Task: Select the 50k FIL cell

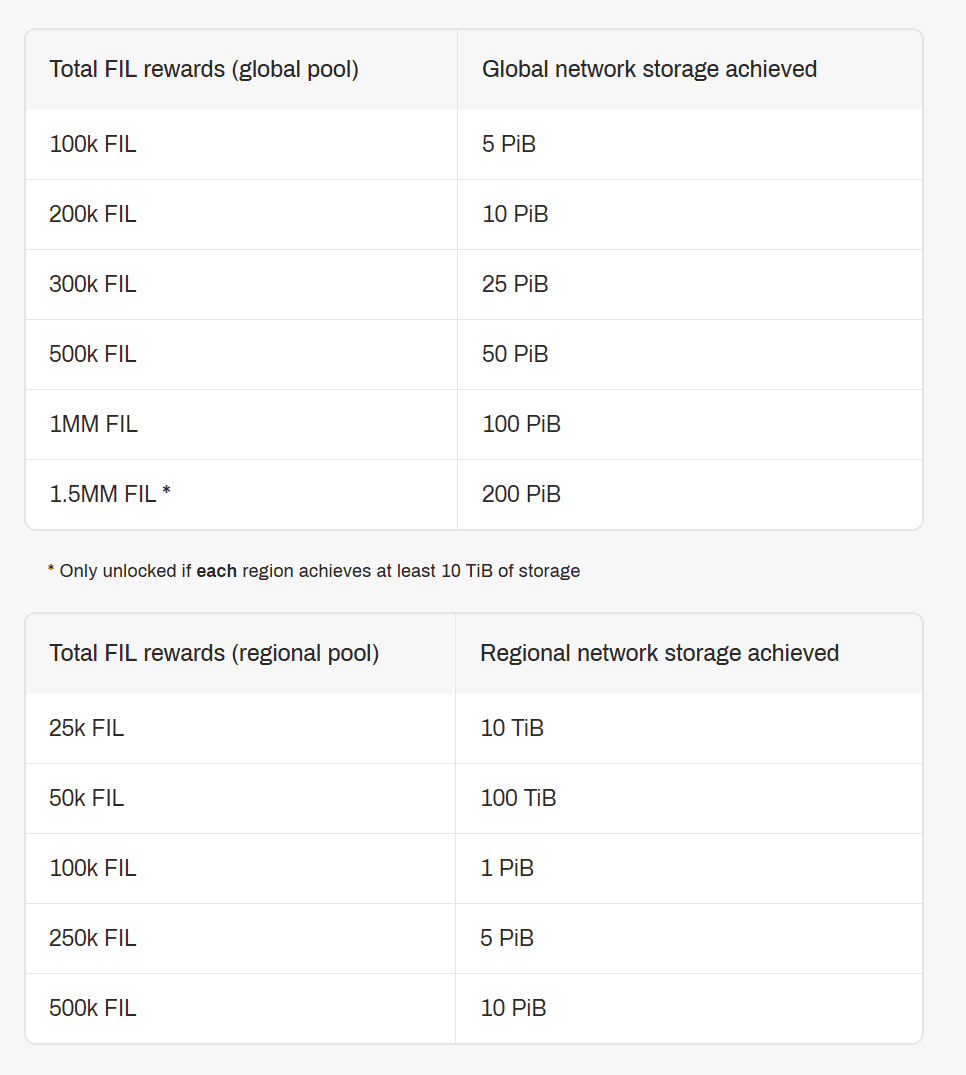Action: click(87, 798)
